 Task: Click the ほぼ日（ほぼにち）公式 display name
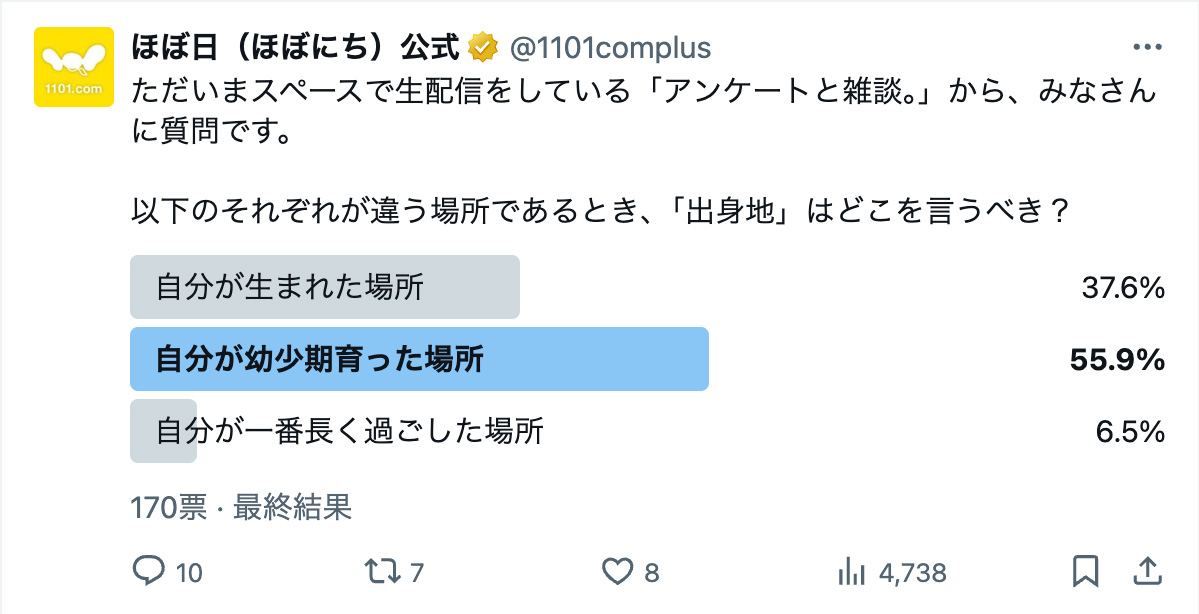295,47
